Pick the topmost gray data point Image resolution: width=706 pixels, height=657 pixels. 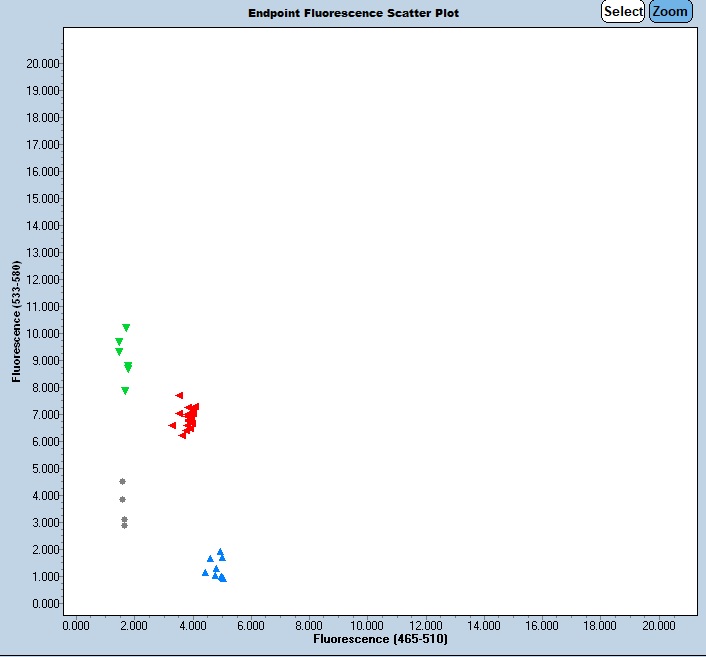point(122,481)
